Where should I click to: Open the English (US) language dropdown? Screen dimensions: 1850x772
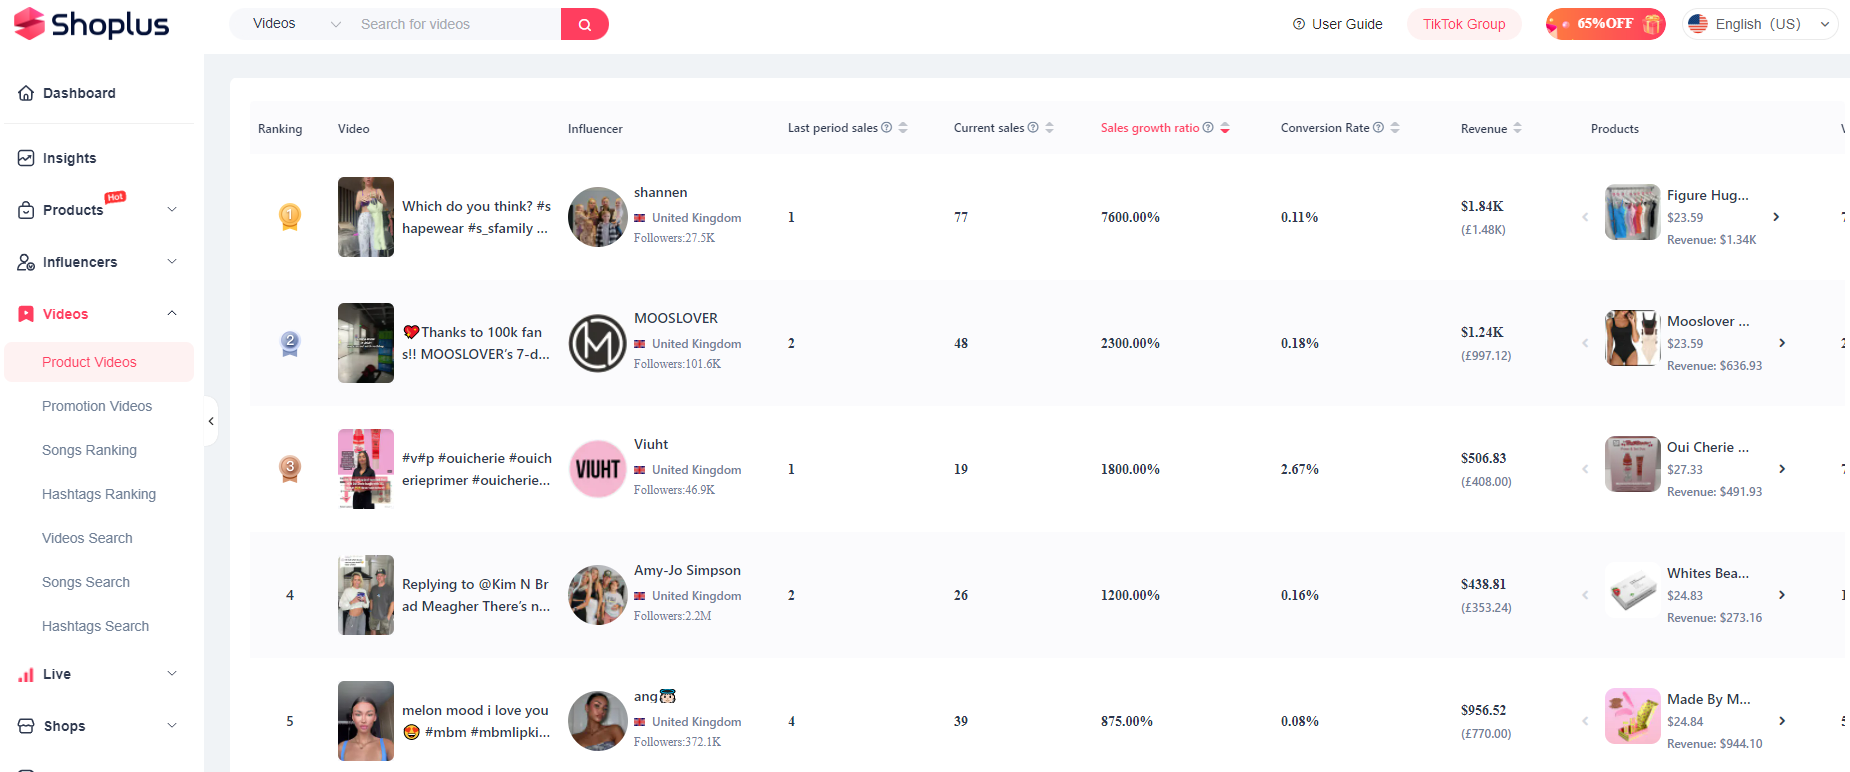tap(1761, 24)
